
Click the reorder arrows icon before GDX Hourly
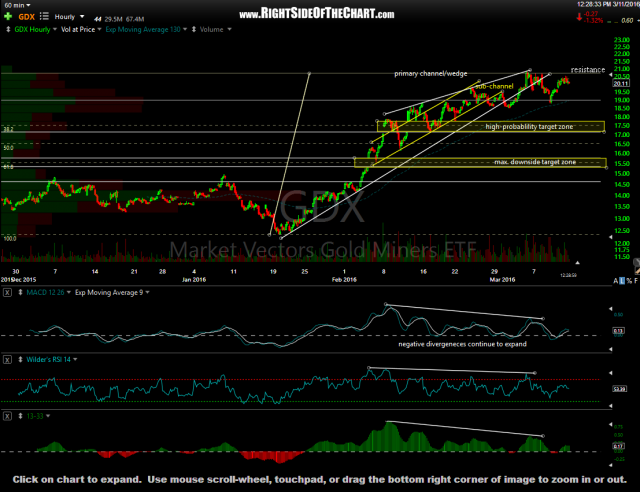(8, 29)
